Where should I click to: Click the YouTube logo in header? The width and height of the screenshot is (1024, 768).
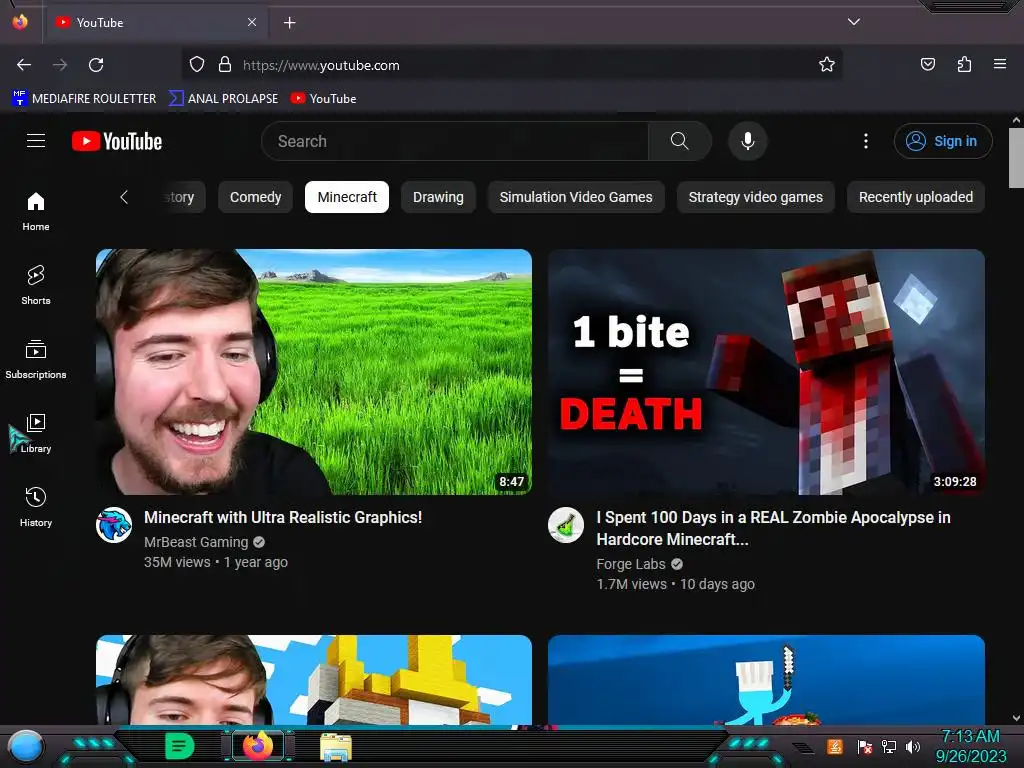pos(117,141)
